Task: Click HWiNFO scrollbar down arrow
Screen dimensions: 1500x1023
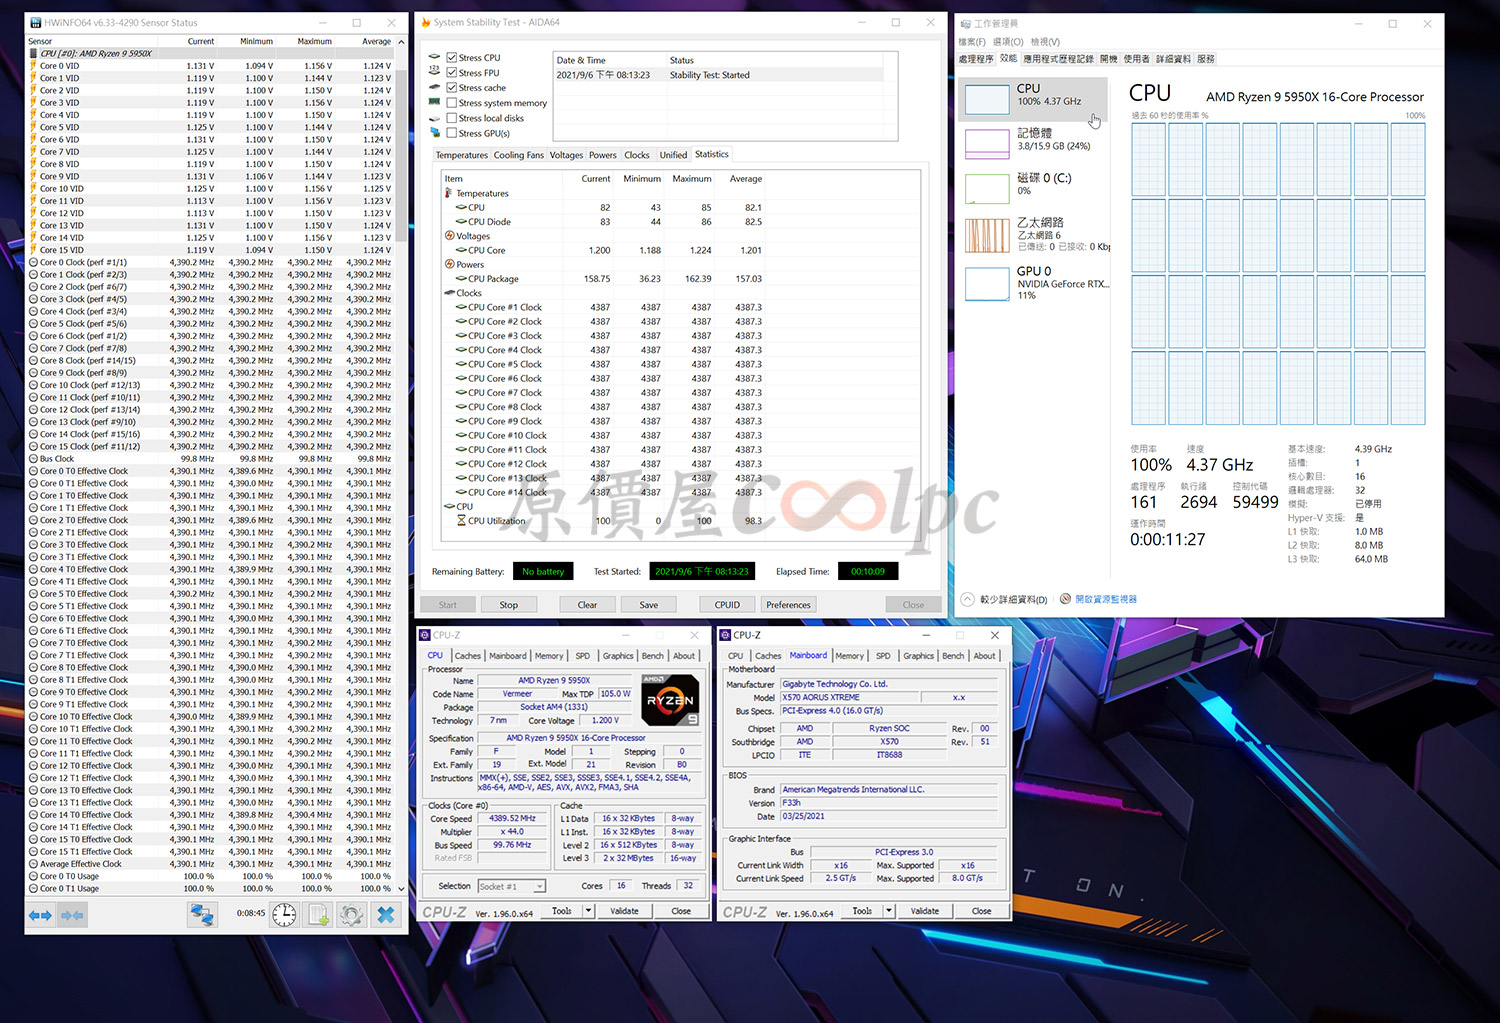Action: (x=401, y=888)
